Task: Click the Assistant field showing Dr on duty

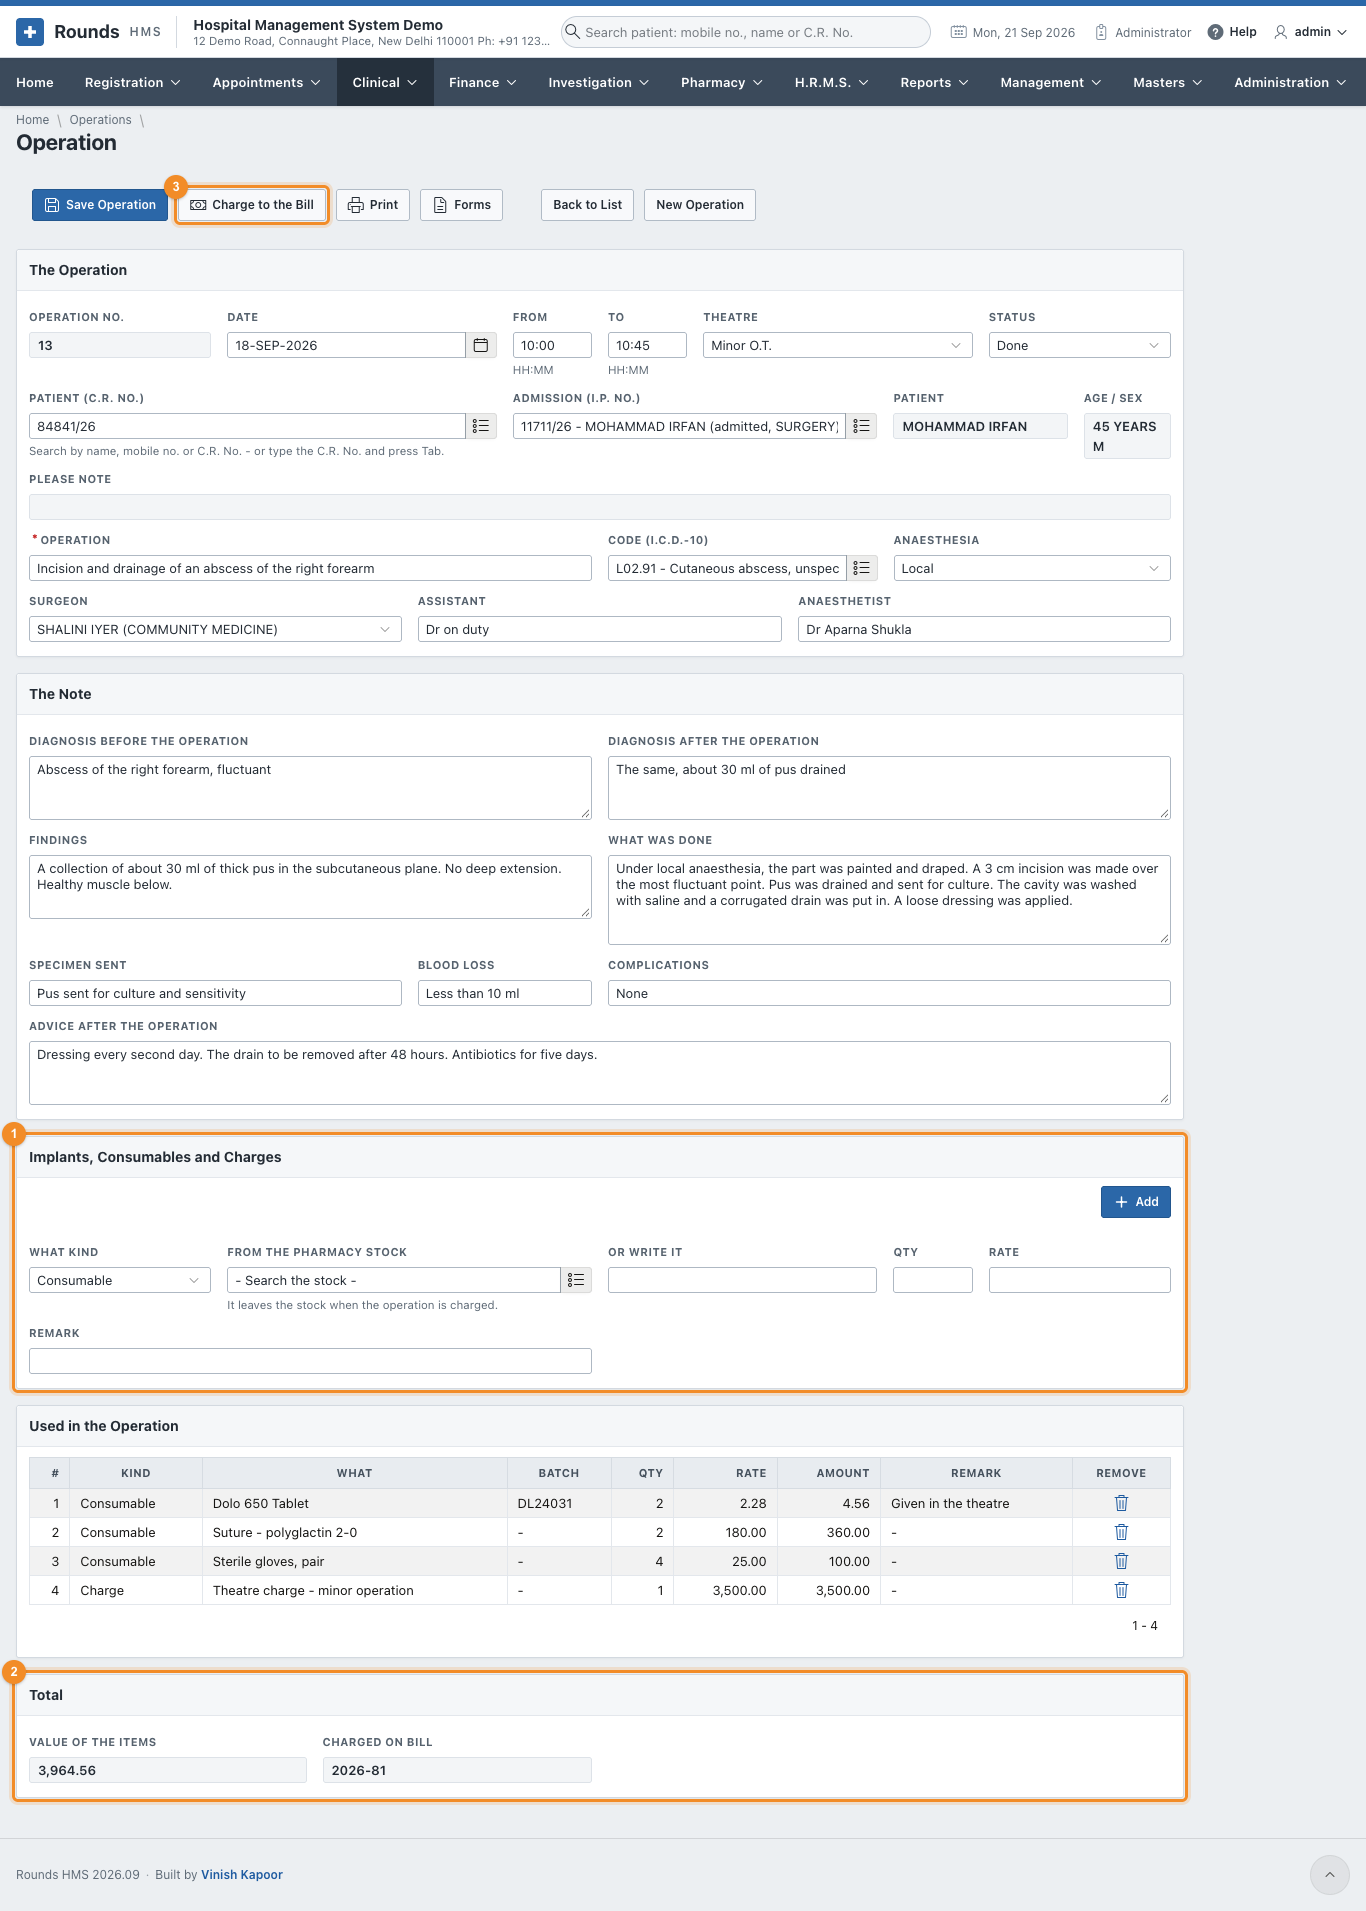Action: pos(600,629)
